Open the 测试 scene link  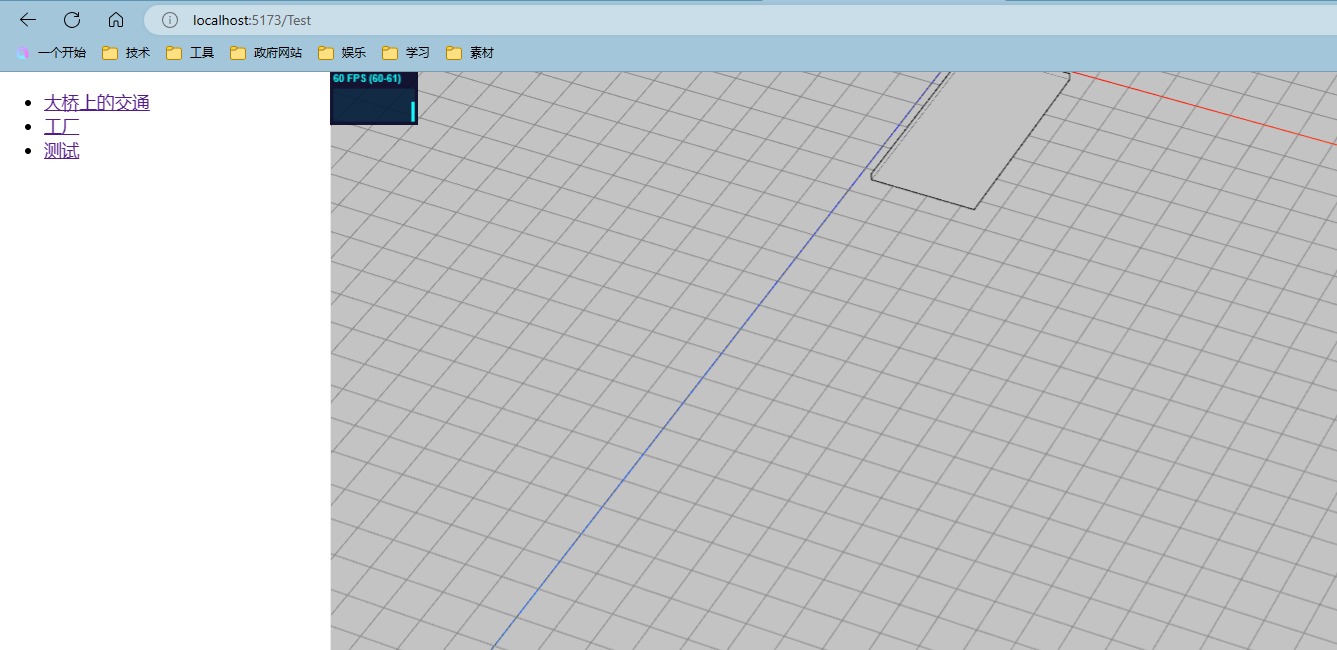[61, 150]
